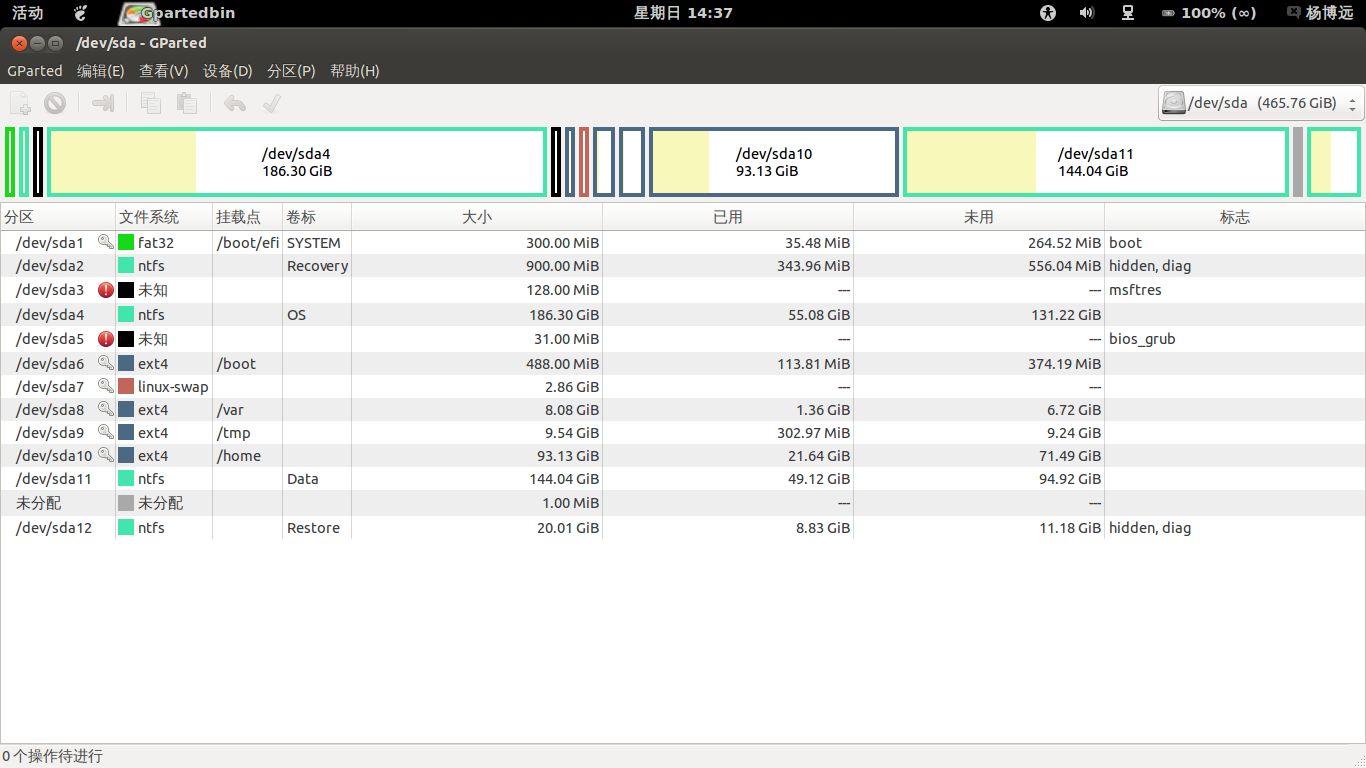Open the 查看(V) menu
1366x768 pixels.
tap(164, 71)
